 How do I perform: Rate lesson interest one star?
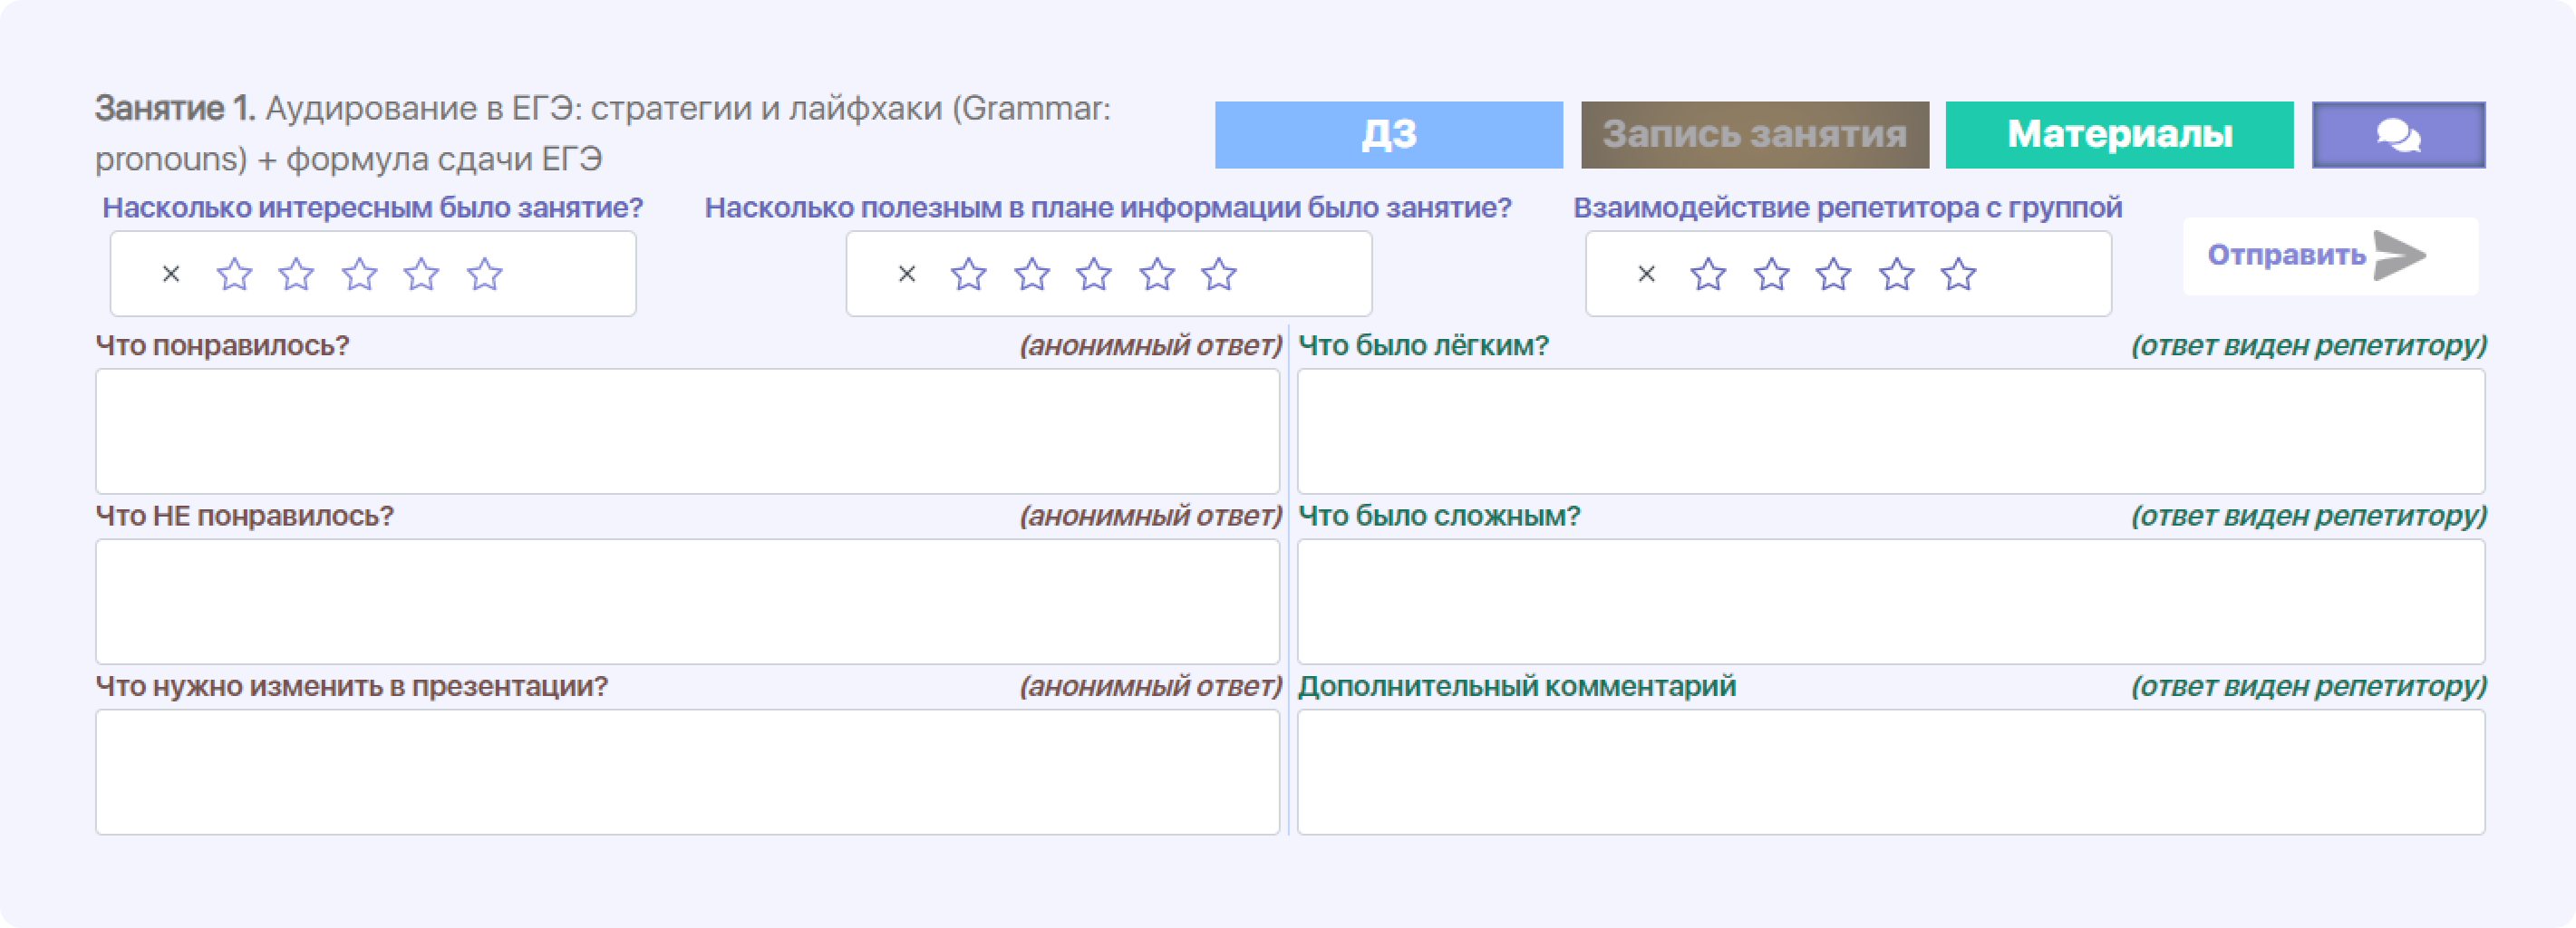point(234,274)
